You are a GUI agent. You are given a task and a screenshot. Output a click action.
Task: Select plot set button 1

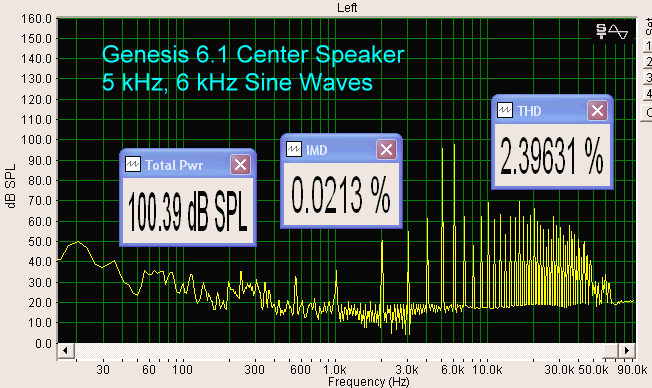pyautogui.click(x=648, y=46)
